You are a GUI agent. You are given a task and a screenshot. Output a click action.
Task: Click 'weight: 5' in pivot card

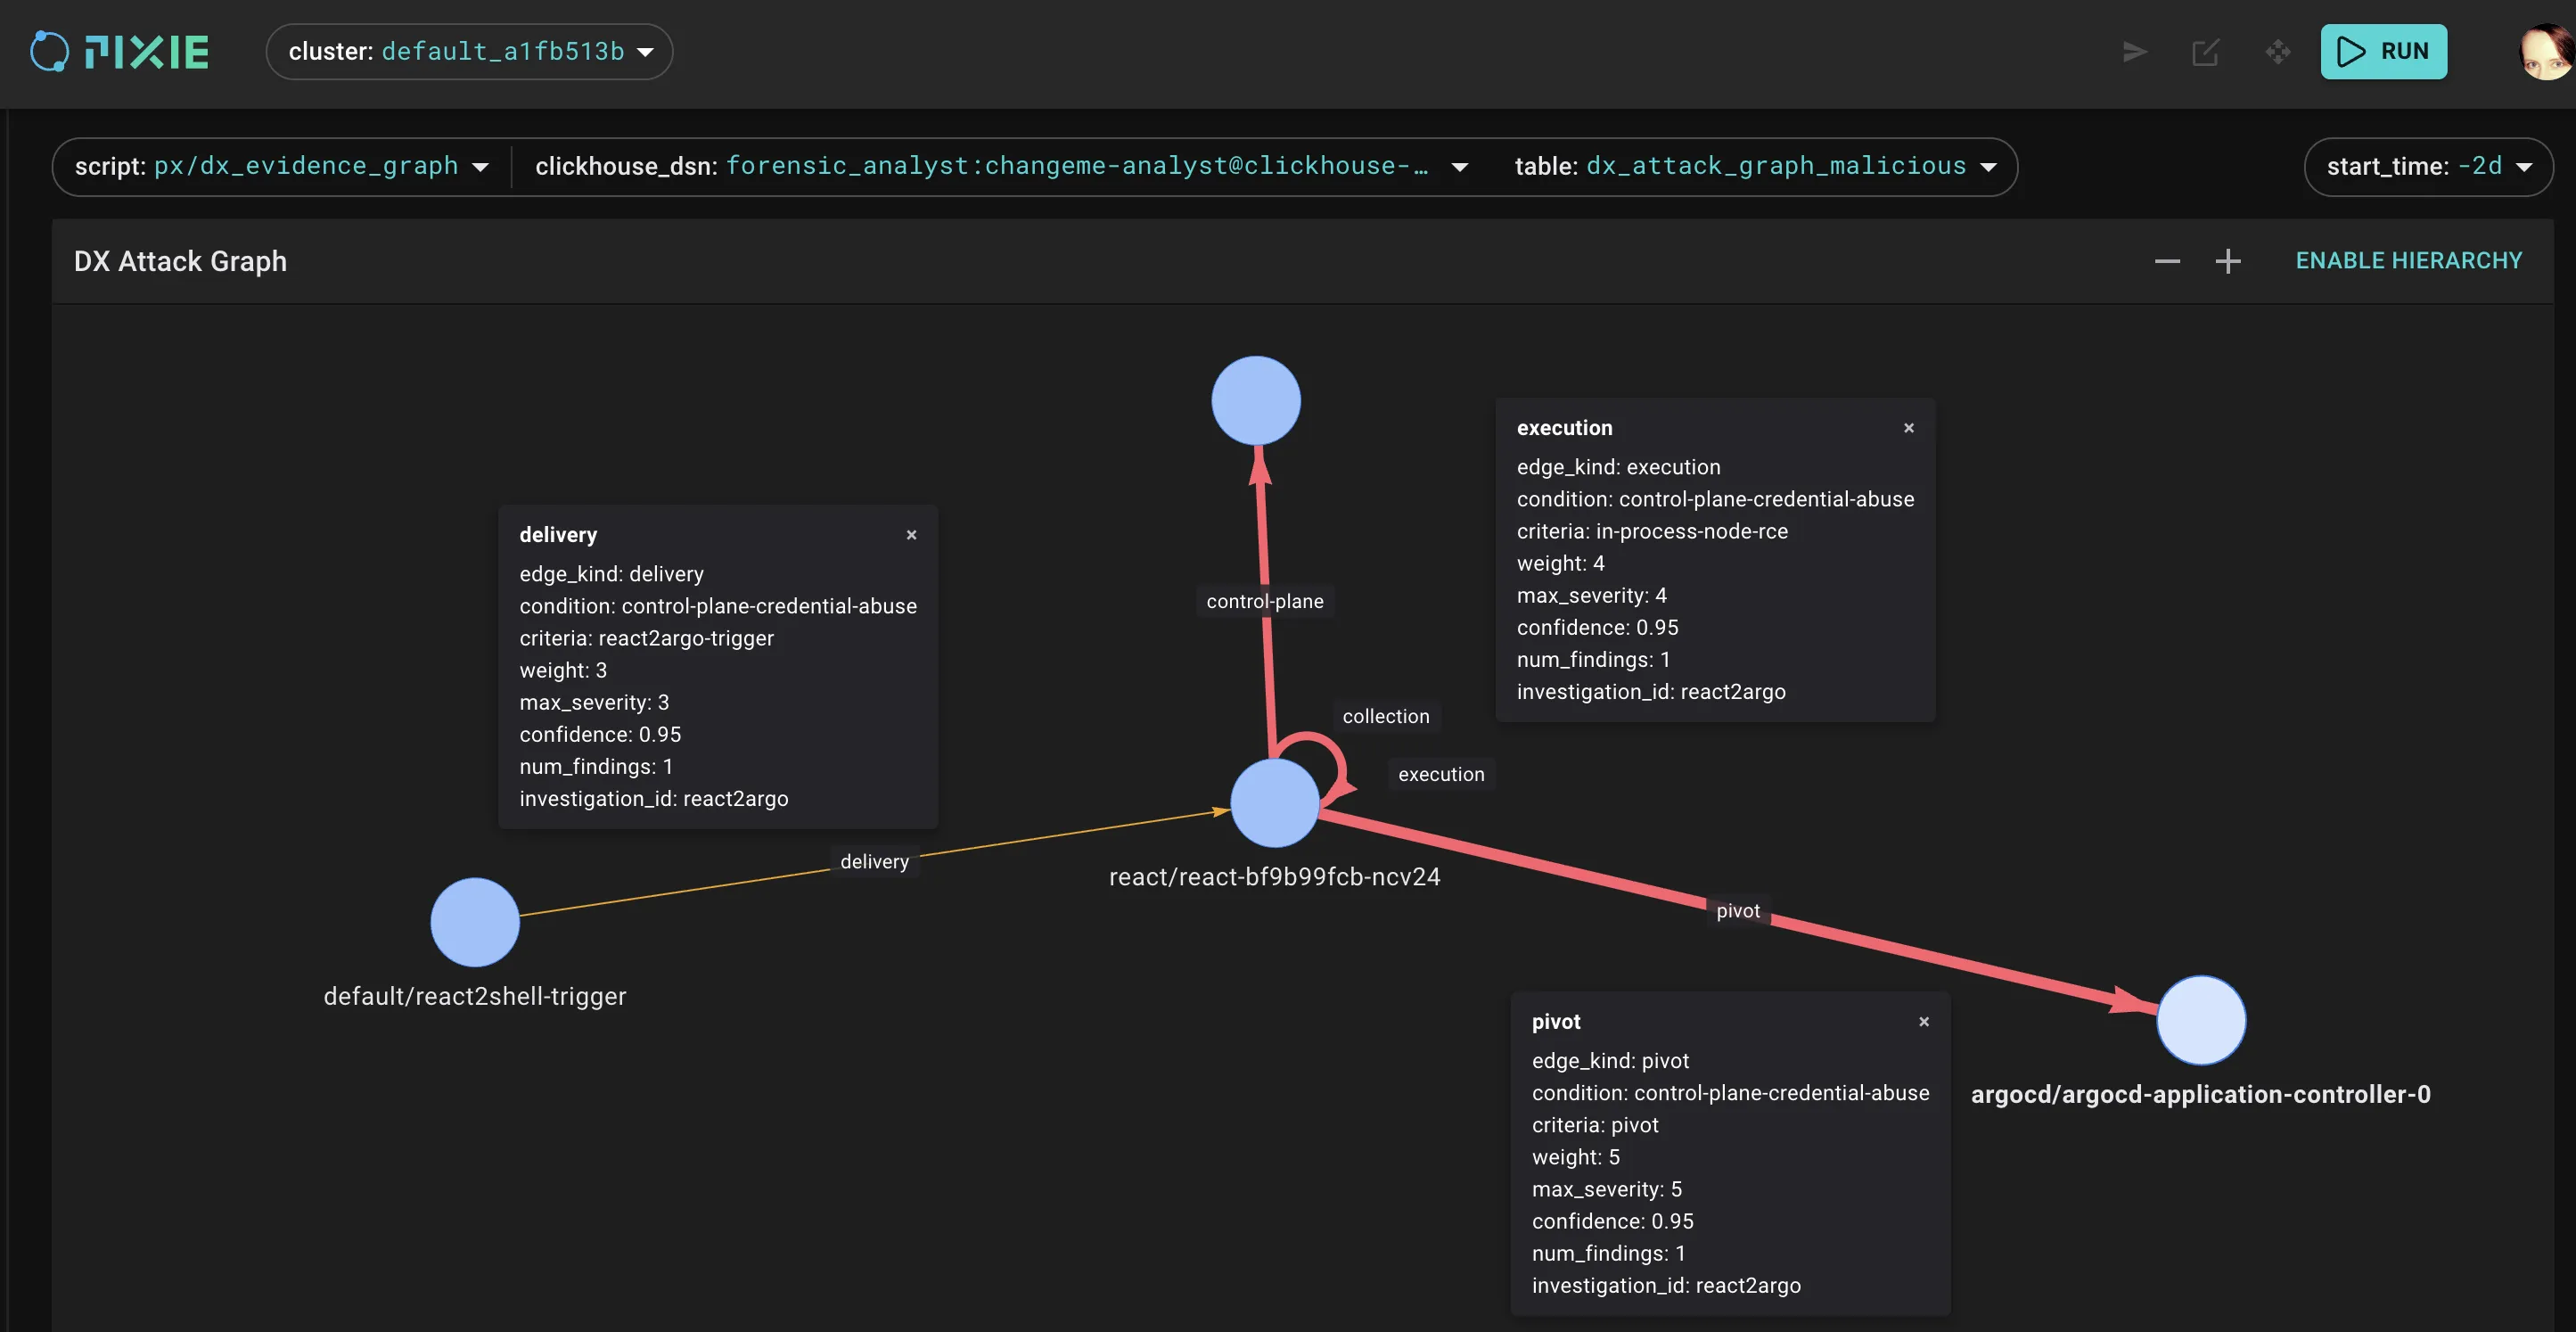[x=1575, y=1157]
